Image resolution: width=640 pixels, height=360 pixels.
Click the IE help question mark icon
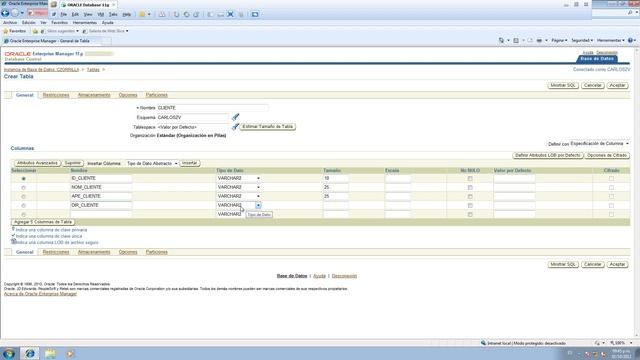click(631, 40)
